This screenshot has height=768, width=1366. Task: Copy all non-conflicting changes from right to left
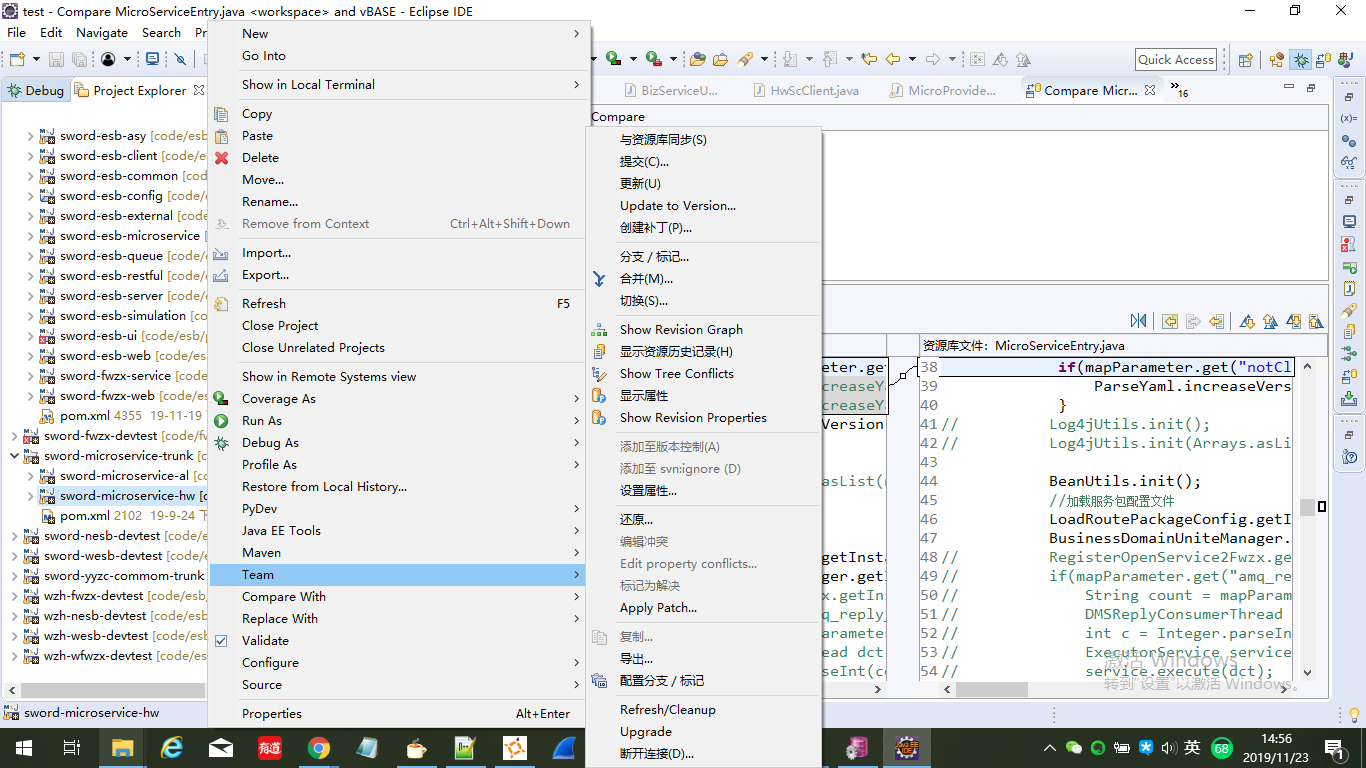(x=1170, y=320)
